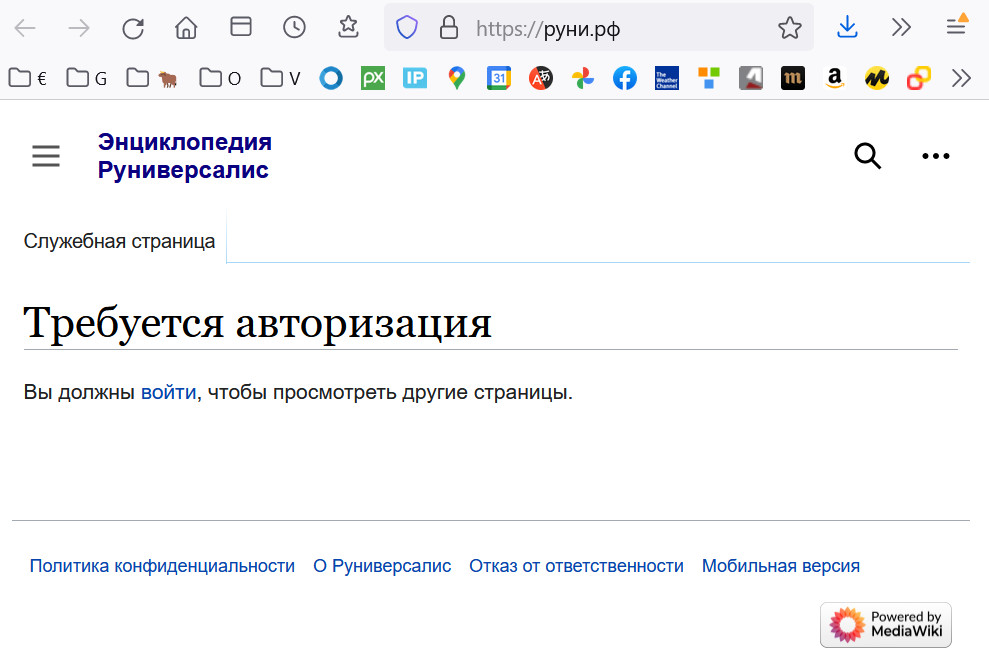Screen dimensions: 989x656
Task: Expand more toolbar tools chevron
Action: (901, 28)
